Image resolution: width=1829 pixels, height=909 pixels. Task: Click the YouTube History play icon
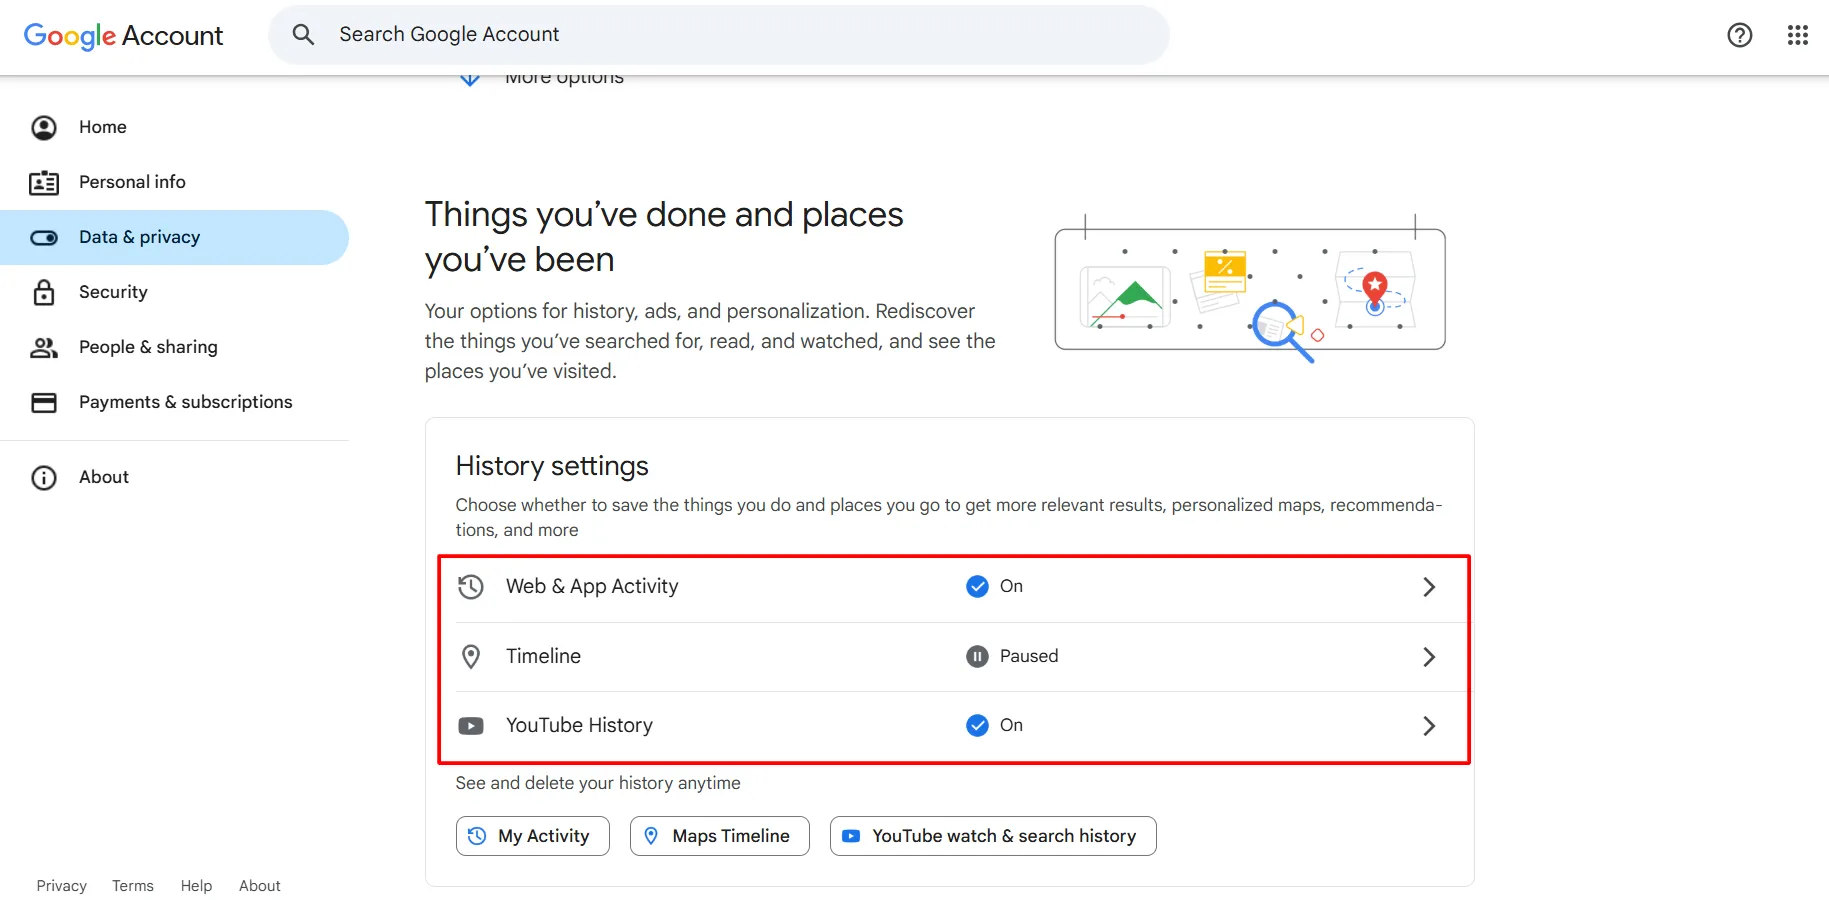(x=471, y=726)
